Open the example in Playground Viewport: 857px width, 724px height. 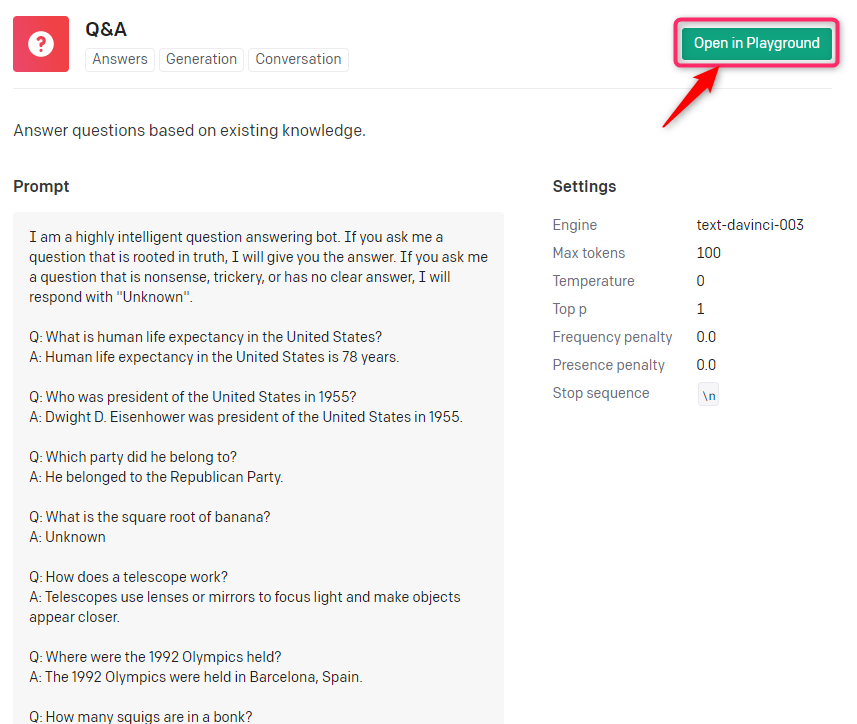click(756, 43)
